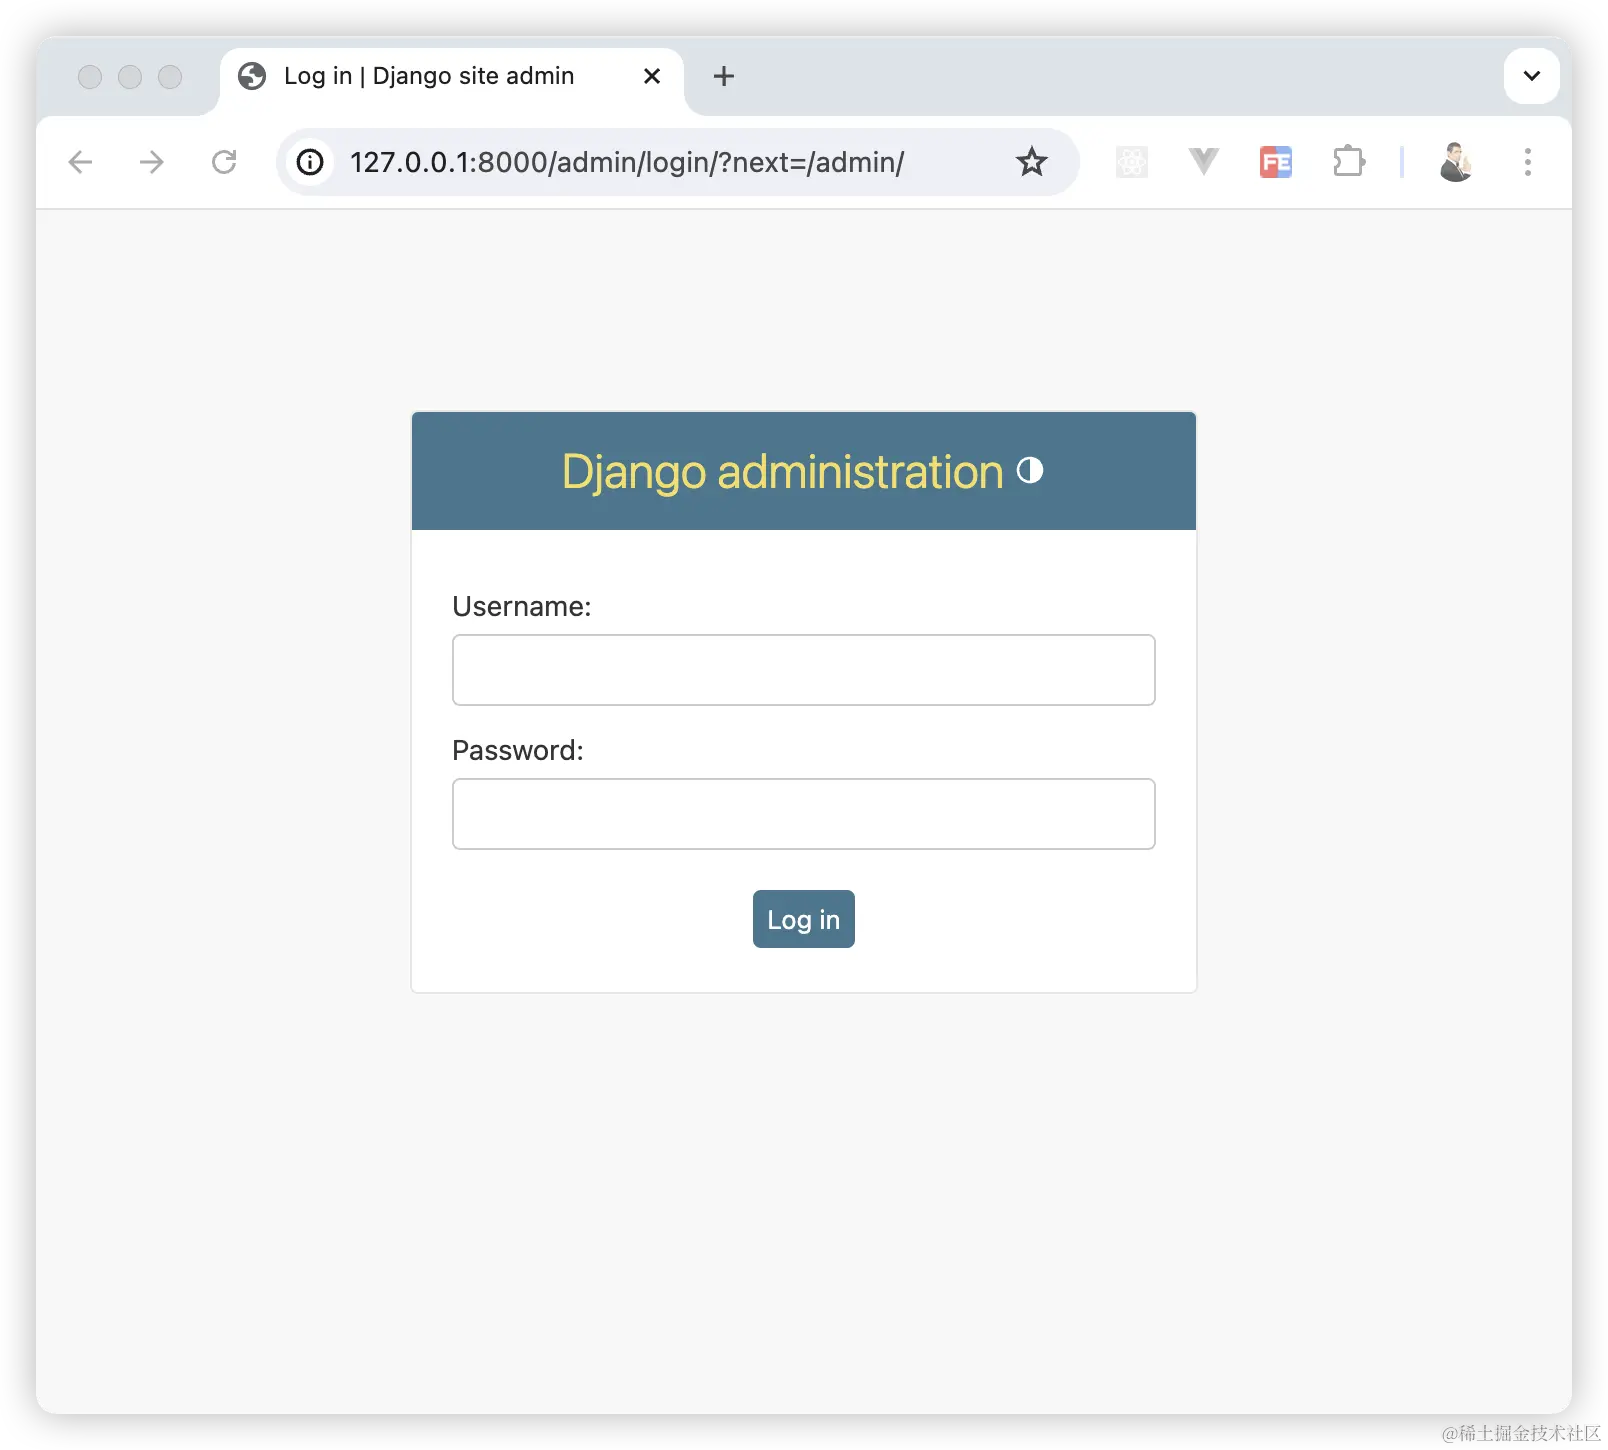Select the address bar URL text
This screenshot has width=1608, height=1450.
click(627, 162)
